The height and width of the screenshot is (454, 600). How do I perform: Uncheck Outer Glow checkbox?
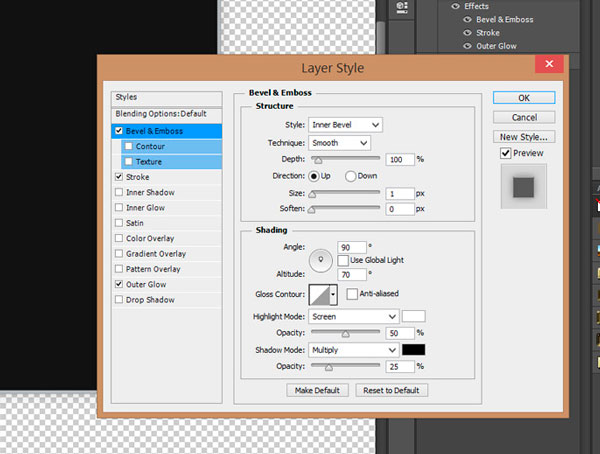point(119,284)
